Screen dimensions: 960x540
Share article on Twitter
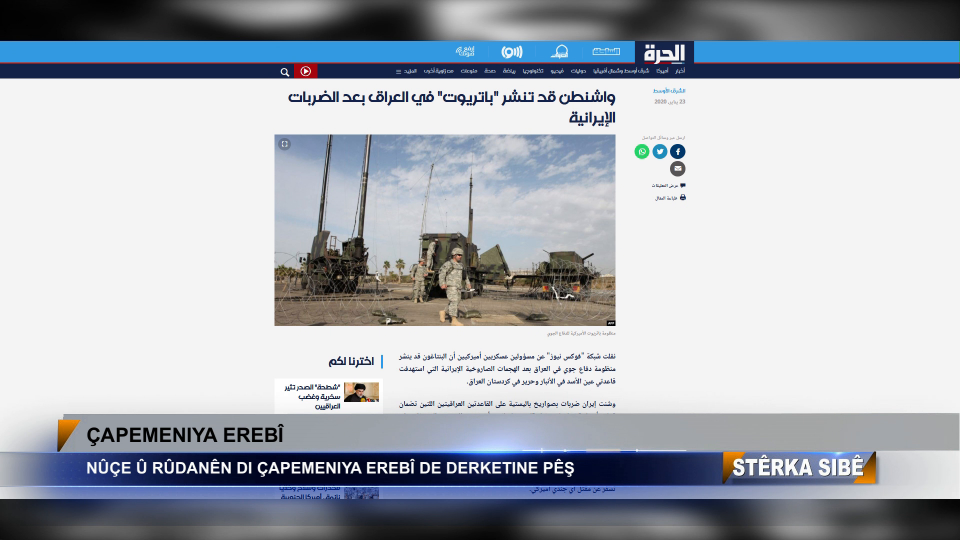click(659, 151)
